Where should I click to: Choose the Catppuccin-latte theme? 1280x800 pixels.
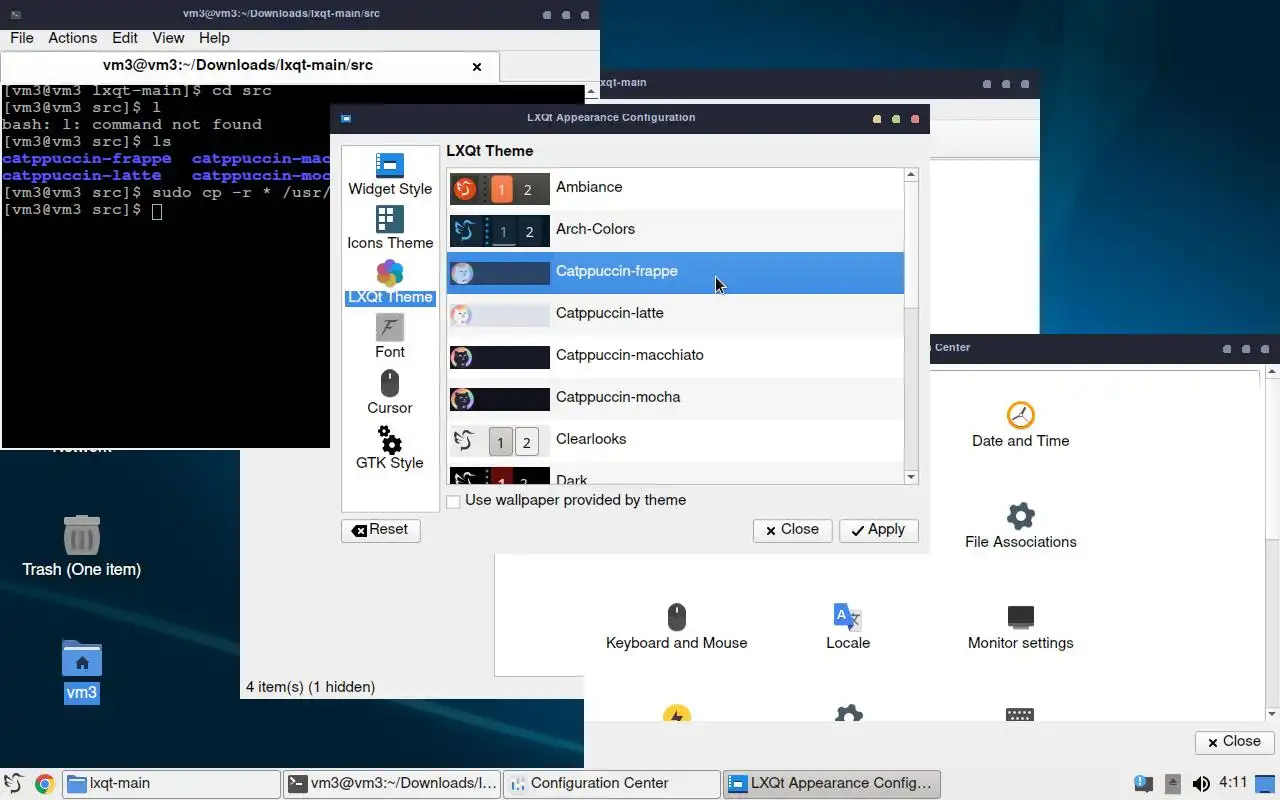coord(675,314)
